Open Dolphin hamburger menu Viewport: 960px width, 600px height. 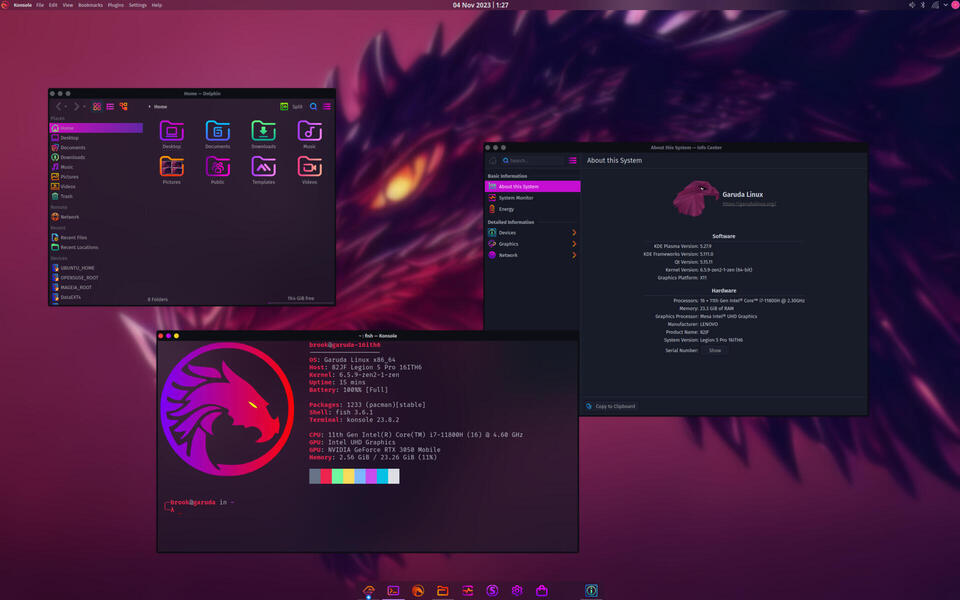pyautogui.click(x=327, y=107)
